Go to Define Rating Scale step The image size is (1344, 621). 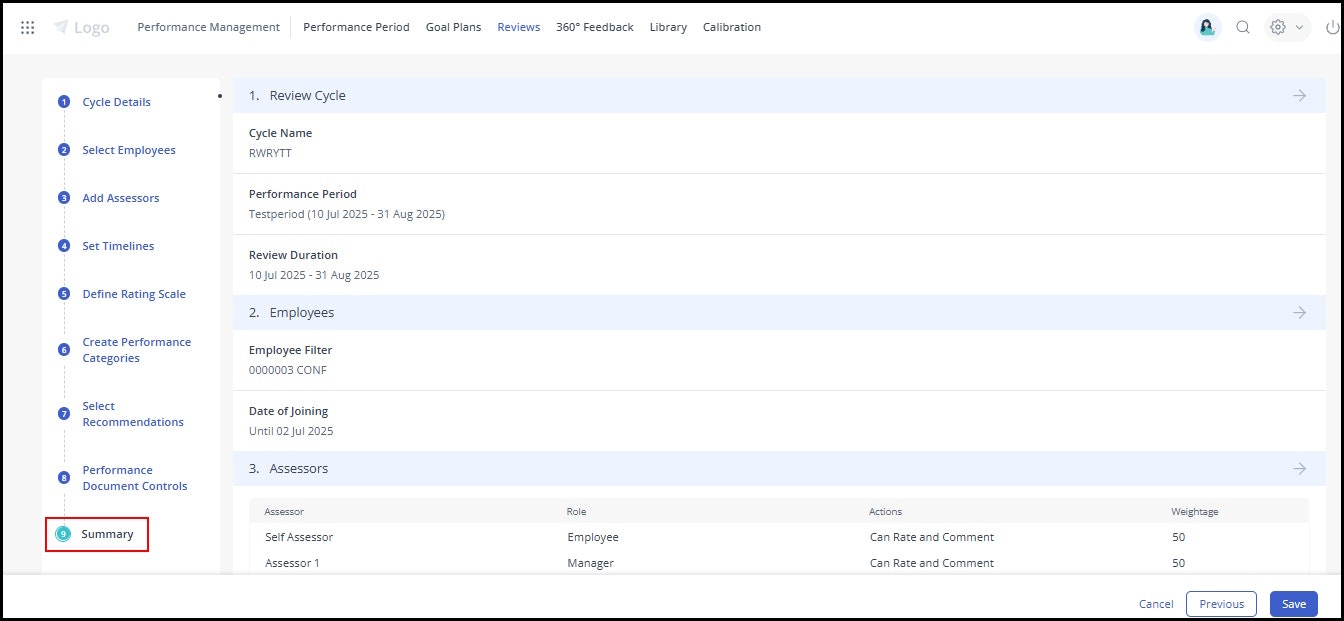tap(134, 294)
